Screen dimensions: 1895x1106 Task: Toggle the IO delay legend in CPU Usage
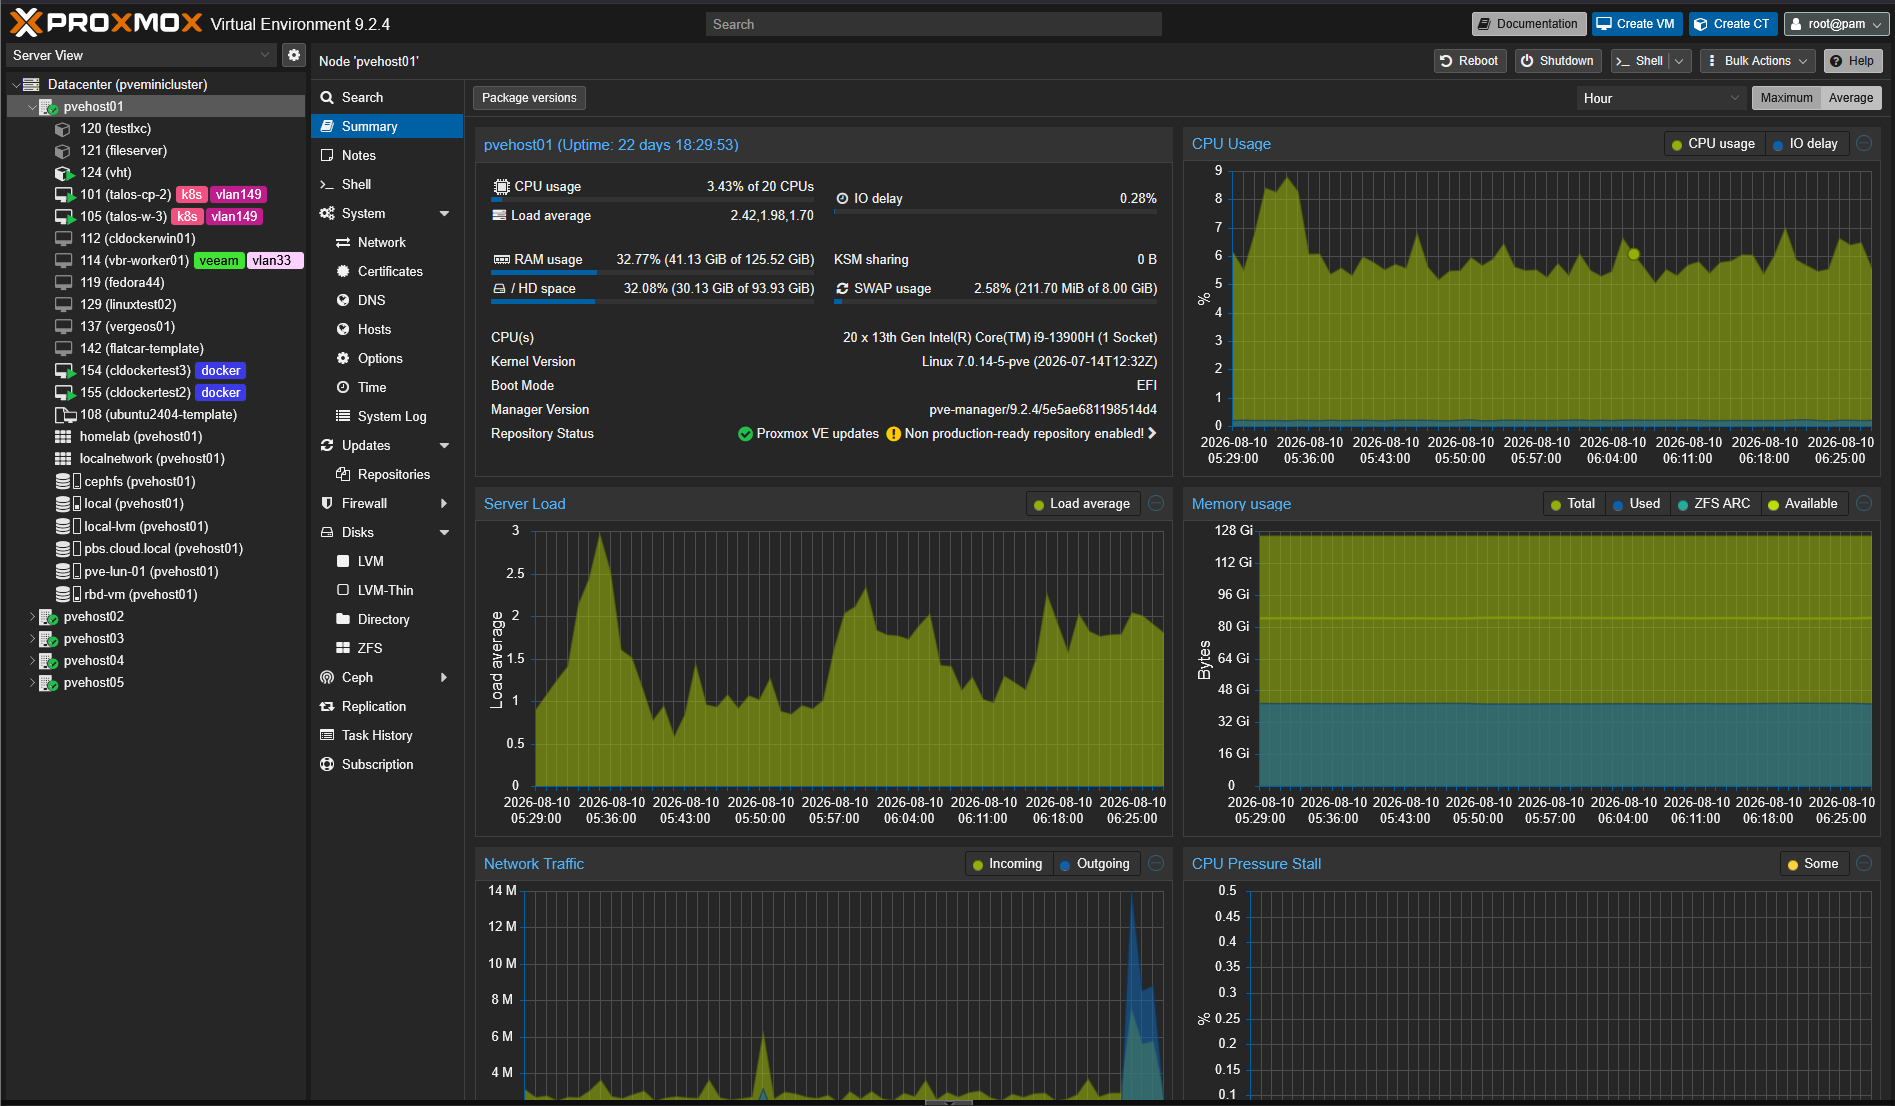coord(1806,144)
